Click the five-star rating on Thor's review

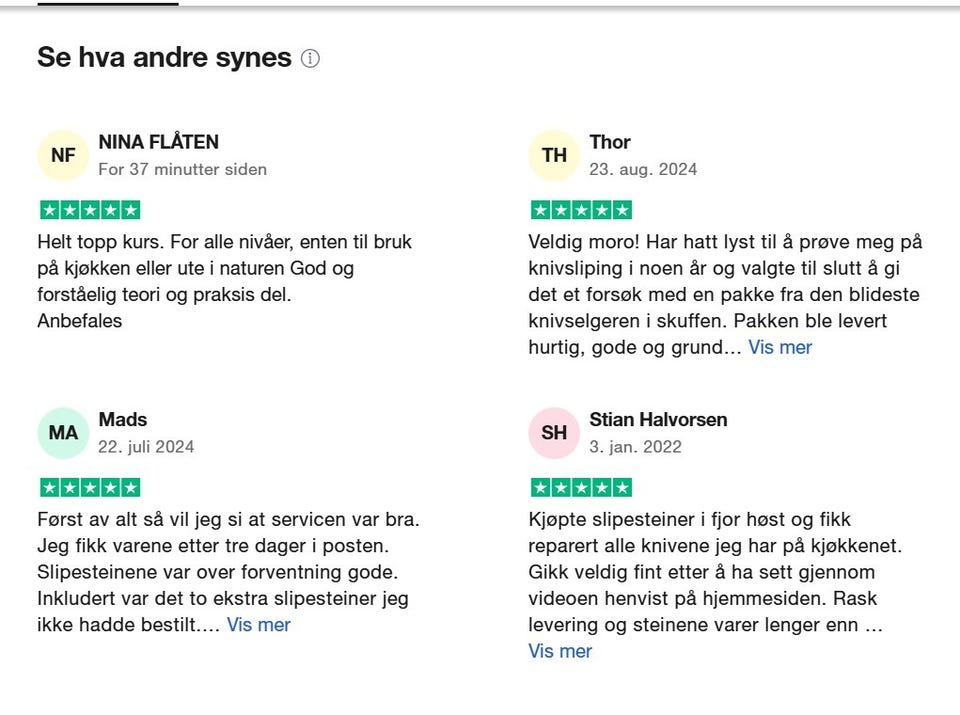581,210
